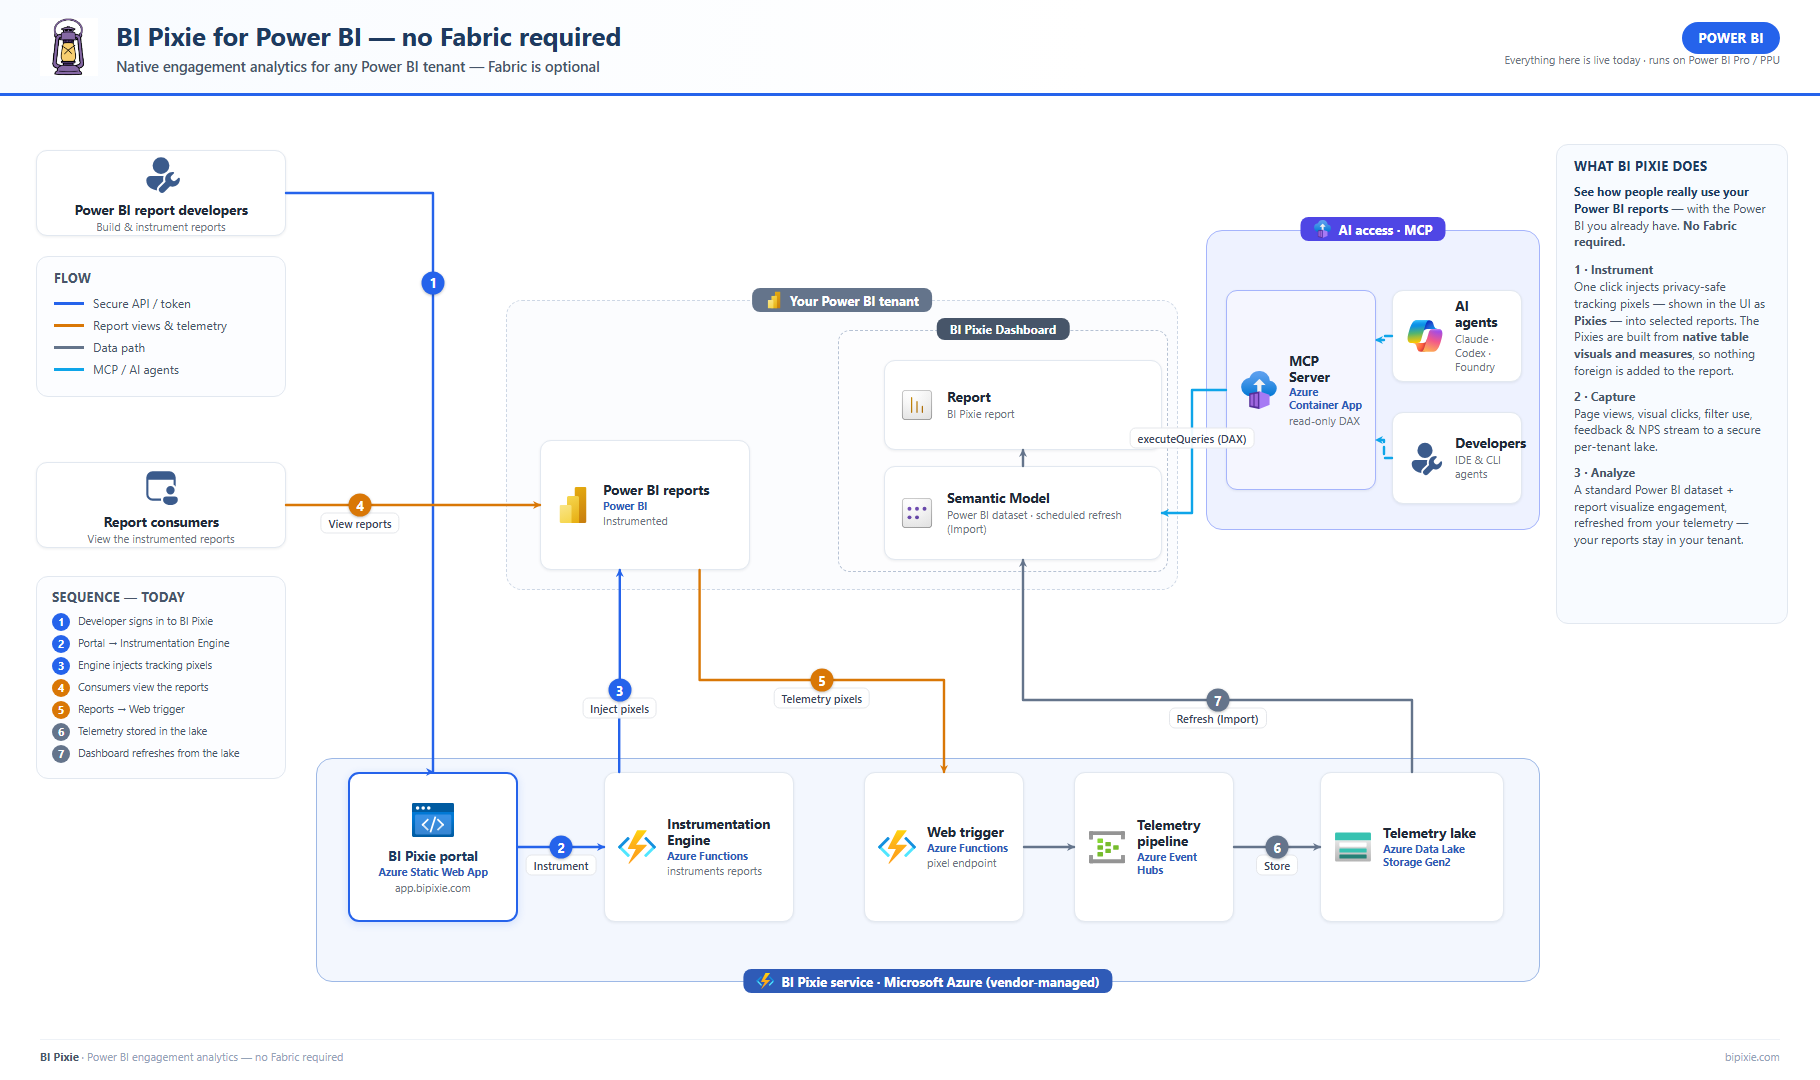Image resolution: width=1820 pixels, height=1080 pixels.
Task: Click the Store label
Action: 1277,866
